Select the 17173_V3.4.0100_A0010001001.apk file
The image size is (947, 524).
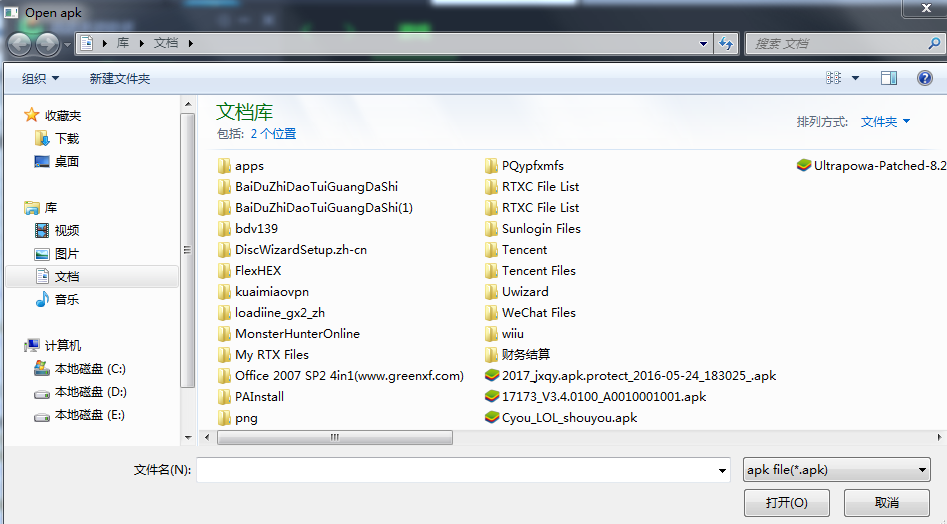[x=603, y=397]
